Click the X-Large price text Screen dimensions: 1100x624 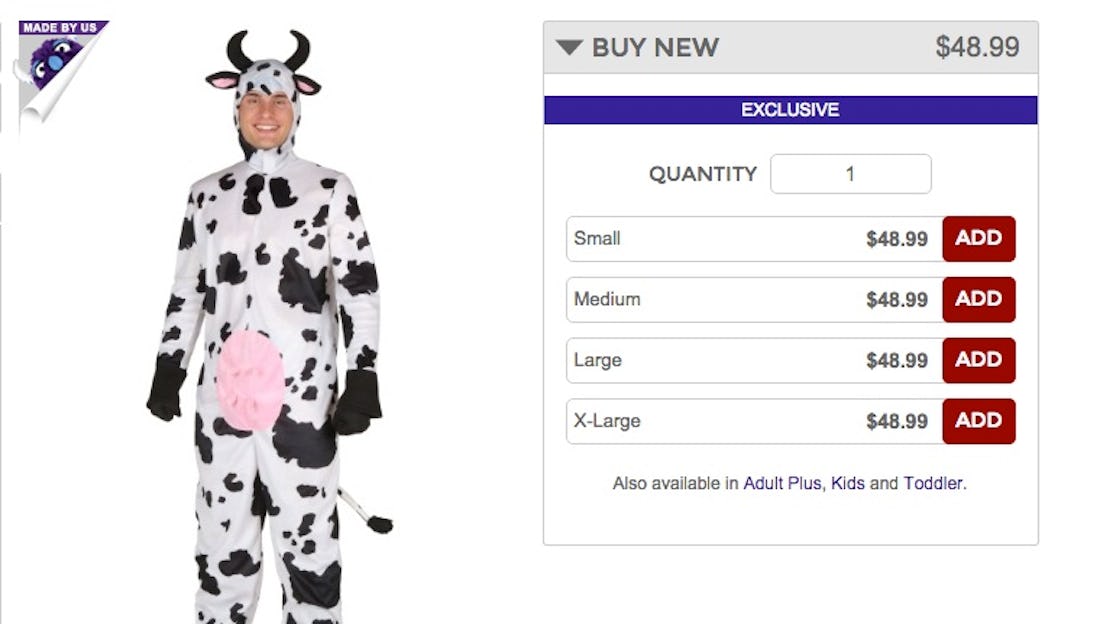point(897,421)
